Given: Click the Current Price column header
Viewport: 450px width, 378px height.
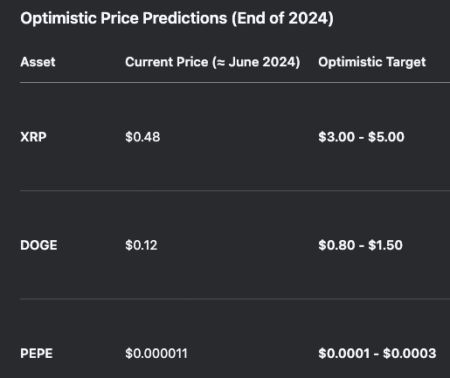Looking at the screenshot, I should 213,62.
